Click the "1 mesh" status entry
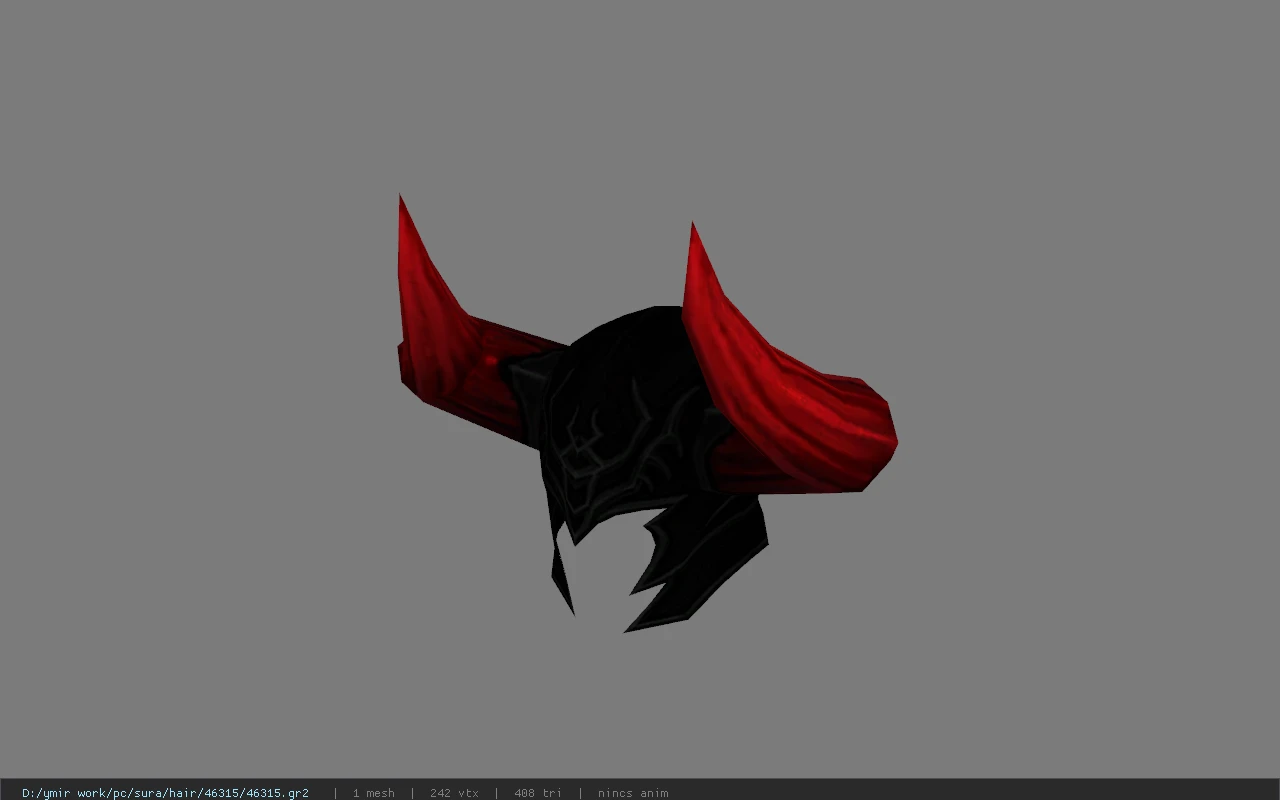The image size is (1280, 800). pyautogui.click(x=373, y=793)
